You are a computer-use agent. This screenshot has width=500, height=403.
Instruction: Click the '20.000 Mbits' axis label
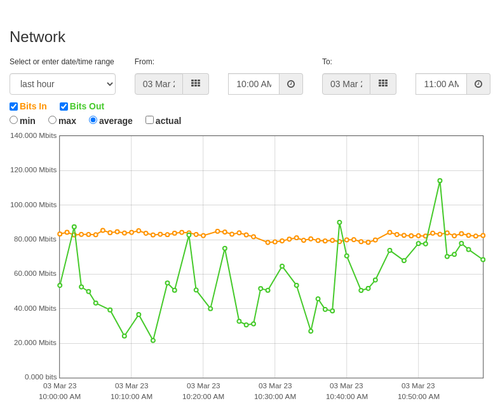35,343
